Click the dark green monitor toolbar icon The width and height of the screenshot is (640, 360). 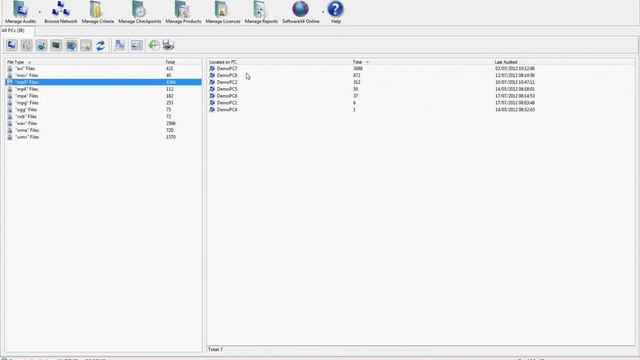(x=56, y=45)
